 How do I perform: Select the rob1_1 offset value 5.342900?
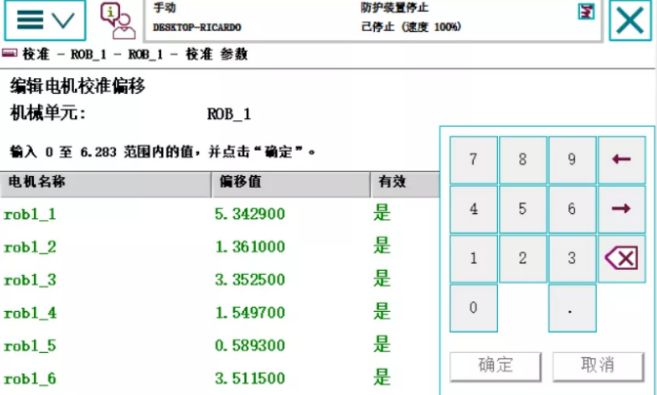[250, 214]
